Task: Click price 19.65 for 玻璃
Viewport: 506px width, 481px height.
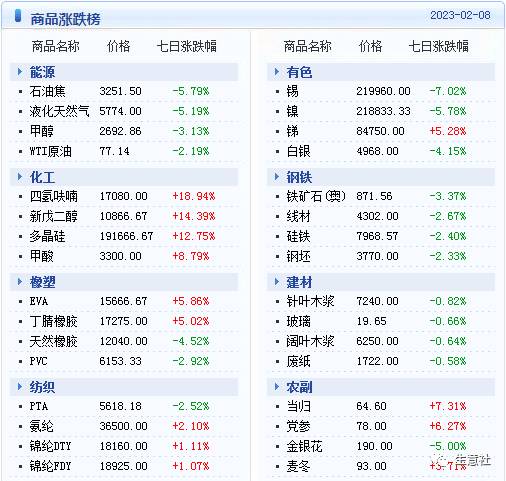Action: (371, 321)
